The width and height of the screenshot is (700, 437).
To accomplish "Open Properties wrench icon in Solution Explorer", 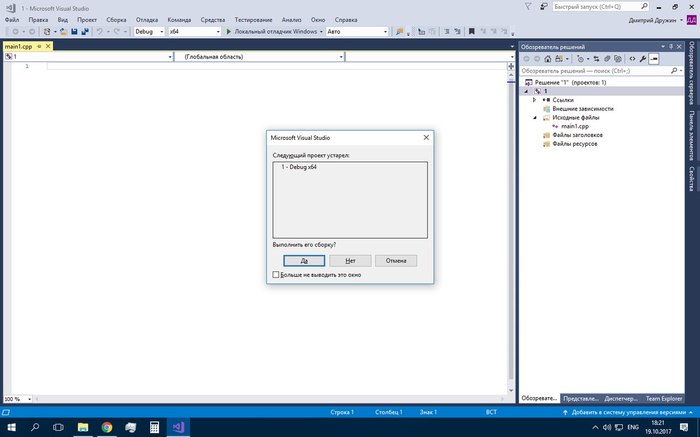I will pyautogui.click(x=643, y=59).
